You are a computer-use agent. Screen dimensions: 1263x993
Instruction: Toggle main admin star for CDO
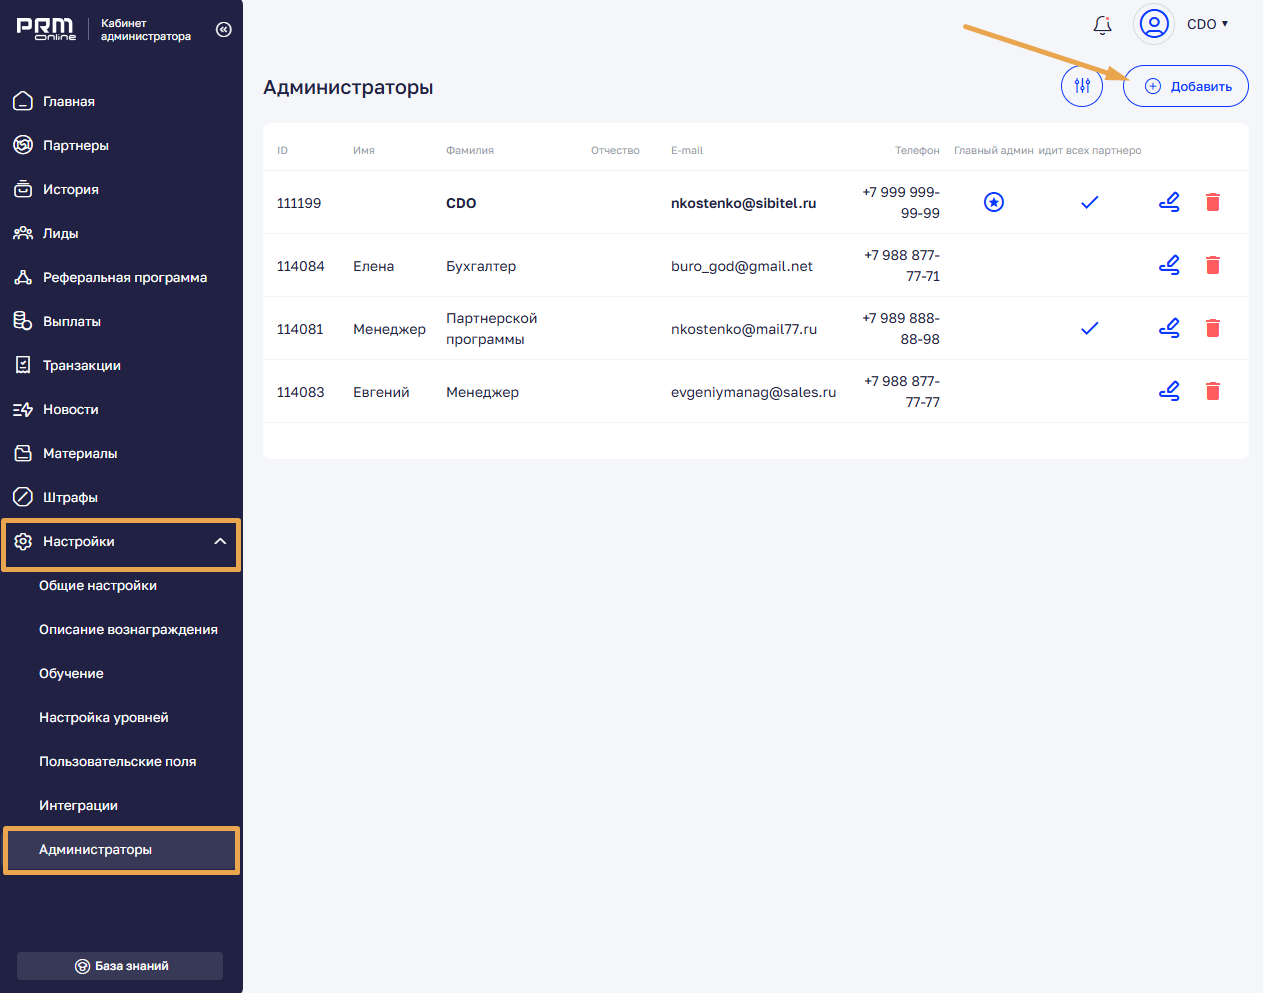click(x=993, y=202)
